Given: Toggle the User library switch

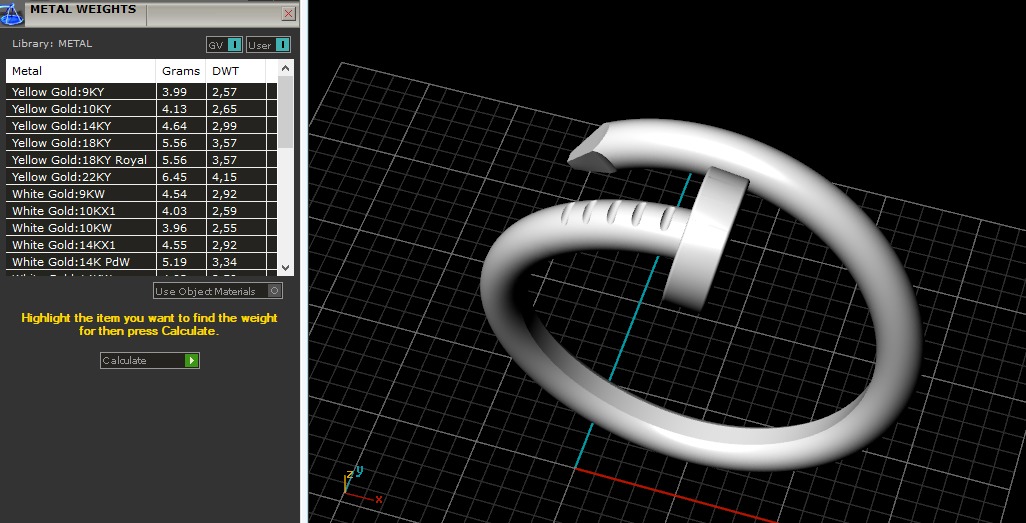Looking at the screenshot, I should 268,45.
